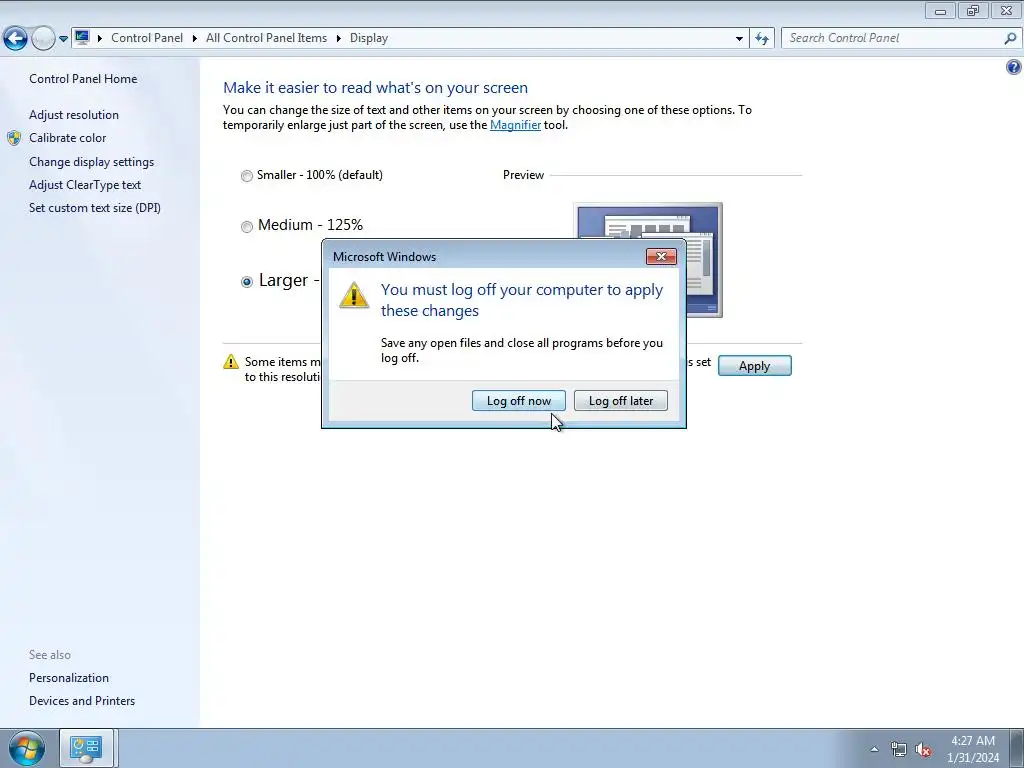The width and height of the screenshot is (1024, 768).
Task: Close the Control Panel window
Action: (x=1006, y=10)
